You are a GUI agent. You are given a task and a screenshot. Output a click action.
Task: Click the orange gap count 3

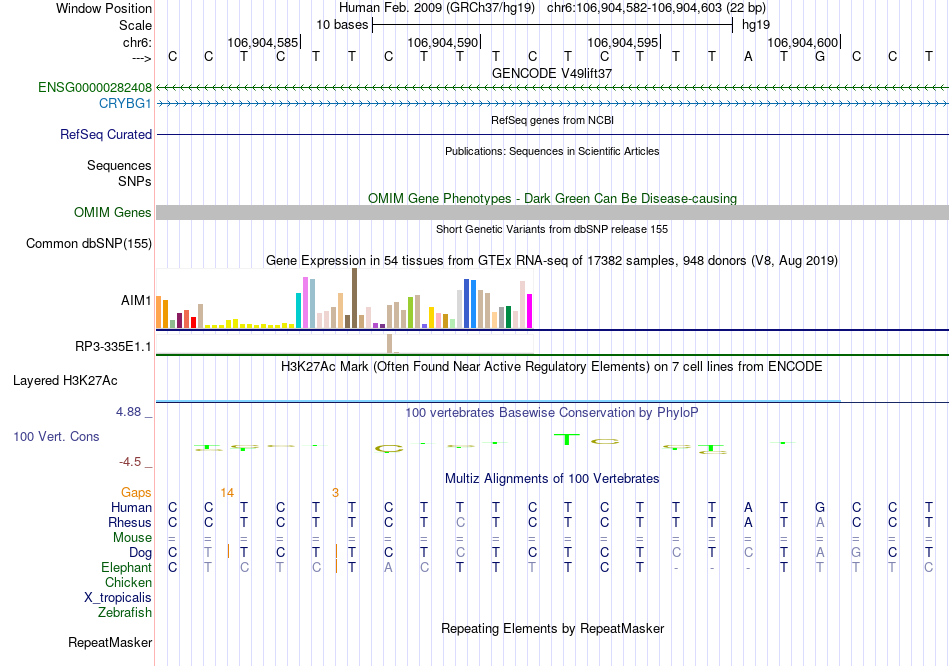[x=335, y=493]
